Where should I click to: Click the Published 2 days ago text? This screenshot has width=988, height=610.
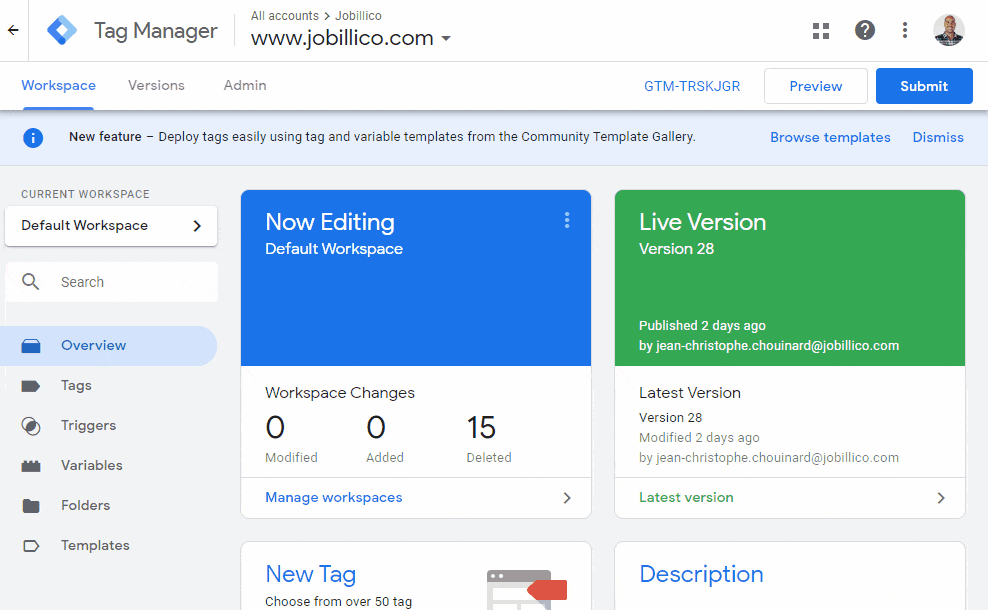tap(702, 326)
